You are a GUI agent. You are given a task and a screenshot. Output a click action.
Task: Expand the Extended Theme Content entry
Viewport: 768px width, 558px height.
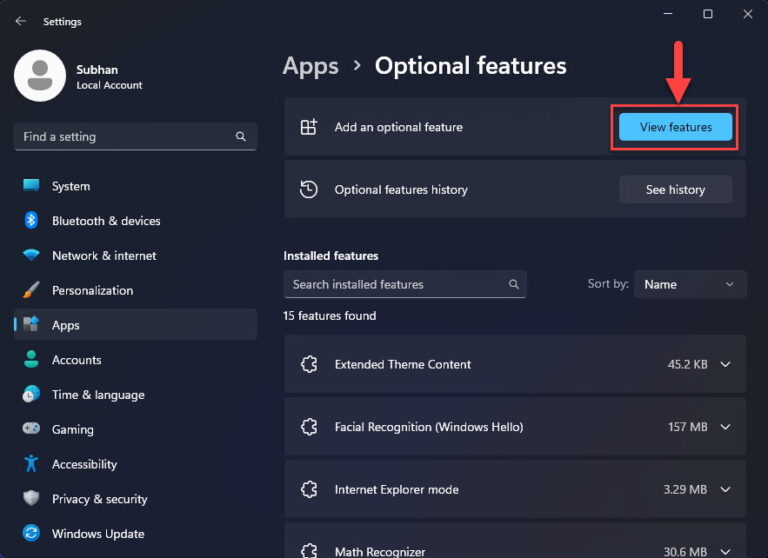click(725, 365)
